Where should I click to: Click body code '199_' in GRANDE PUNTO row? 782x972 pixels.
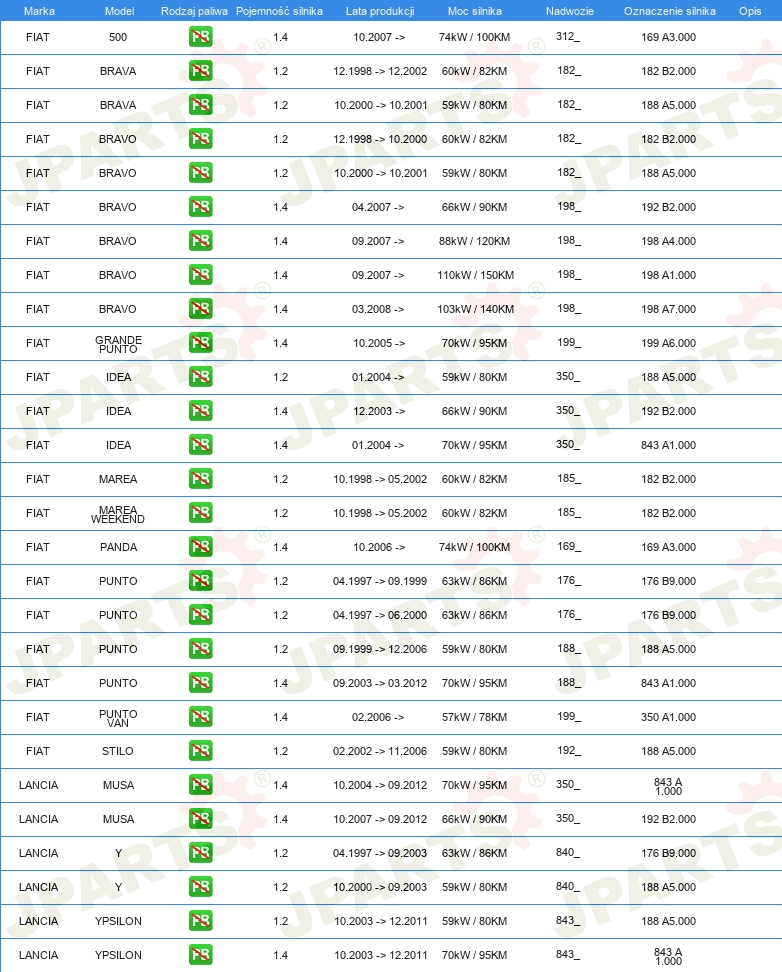[x=569, y=343]
